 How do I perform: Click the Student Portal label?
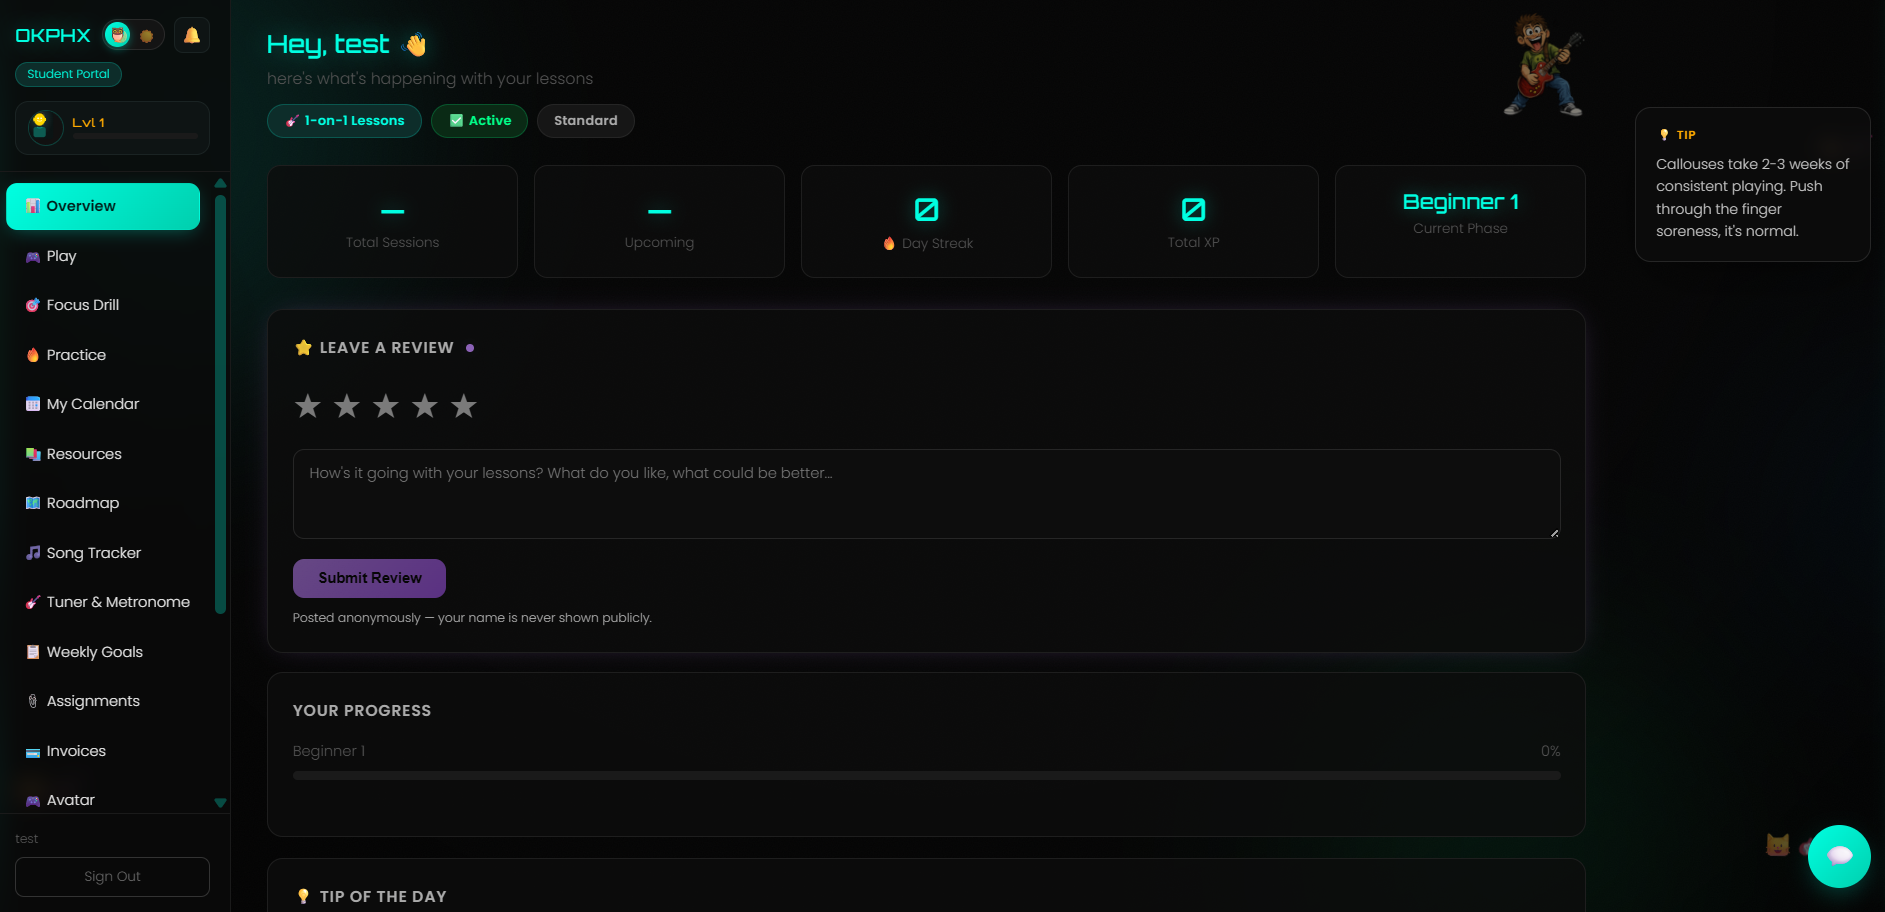68,74
